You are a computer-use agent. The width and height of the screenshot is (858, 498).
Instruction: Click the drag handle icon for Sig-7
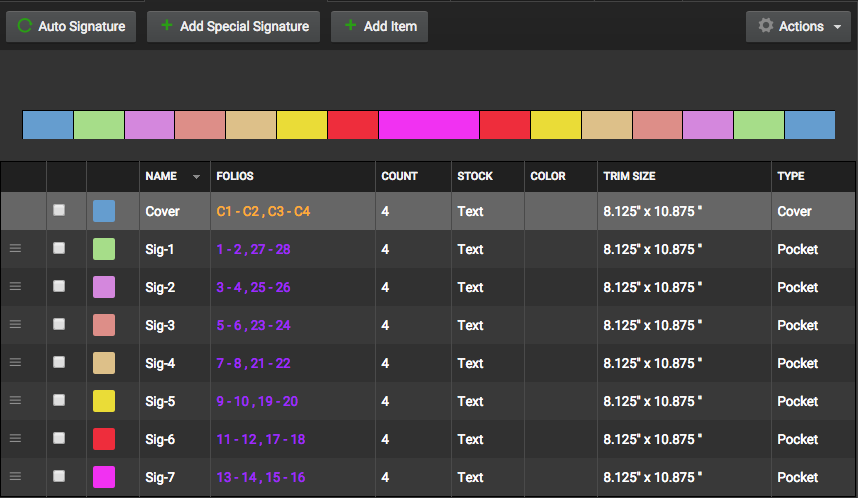(15, 477)
